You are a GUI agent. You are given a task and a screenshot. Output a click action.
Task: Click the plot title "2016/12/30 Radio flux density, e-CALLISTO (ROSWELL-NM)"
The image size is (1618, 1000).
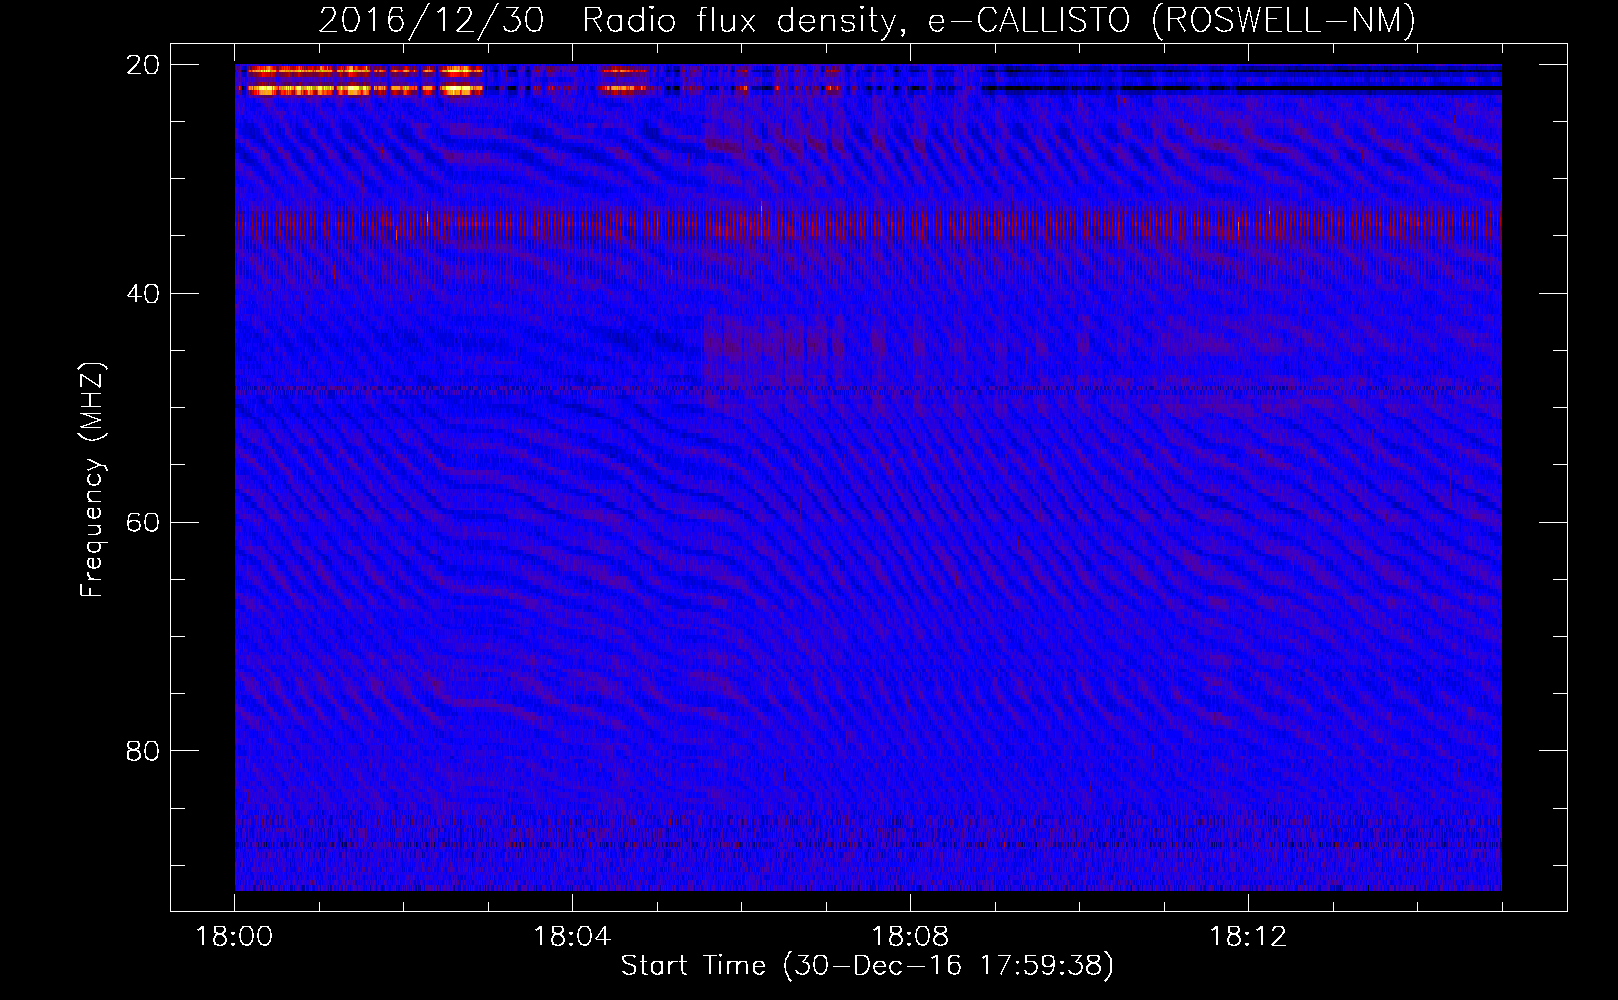[867, 20]
